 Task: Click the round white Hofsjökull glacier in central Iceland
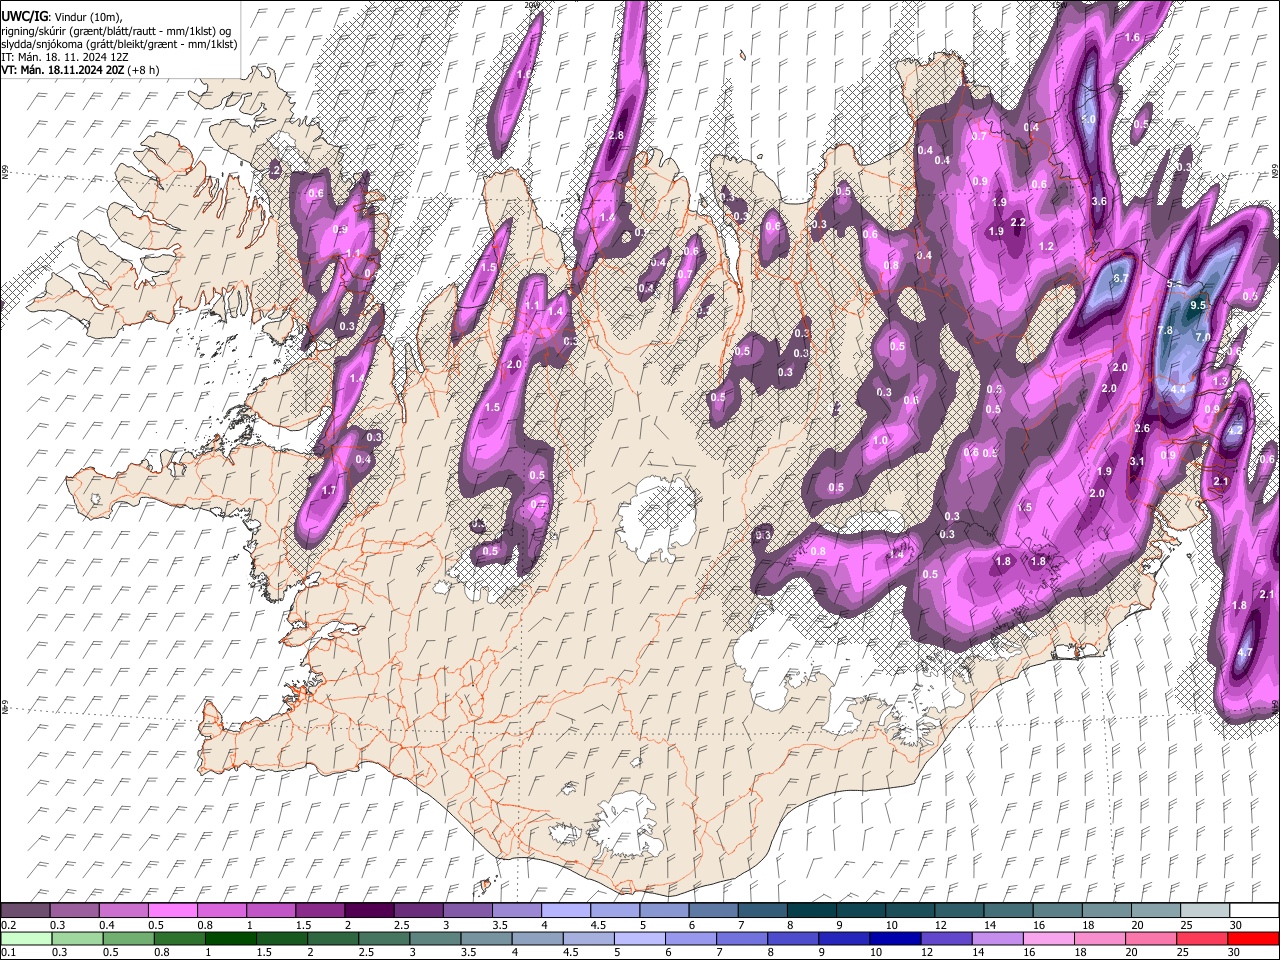pos(657,520)
